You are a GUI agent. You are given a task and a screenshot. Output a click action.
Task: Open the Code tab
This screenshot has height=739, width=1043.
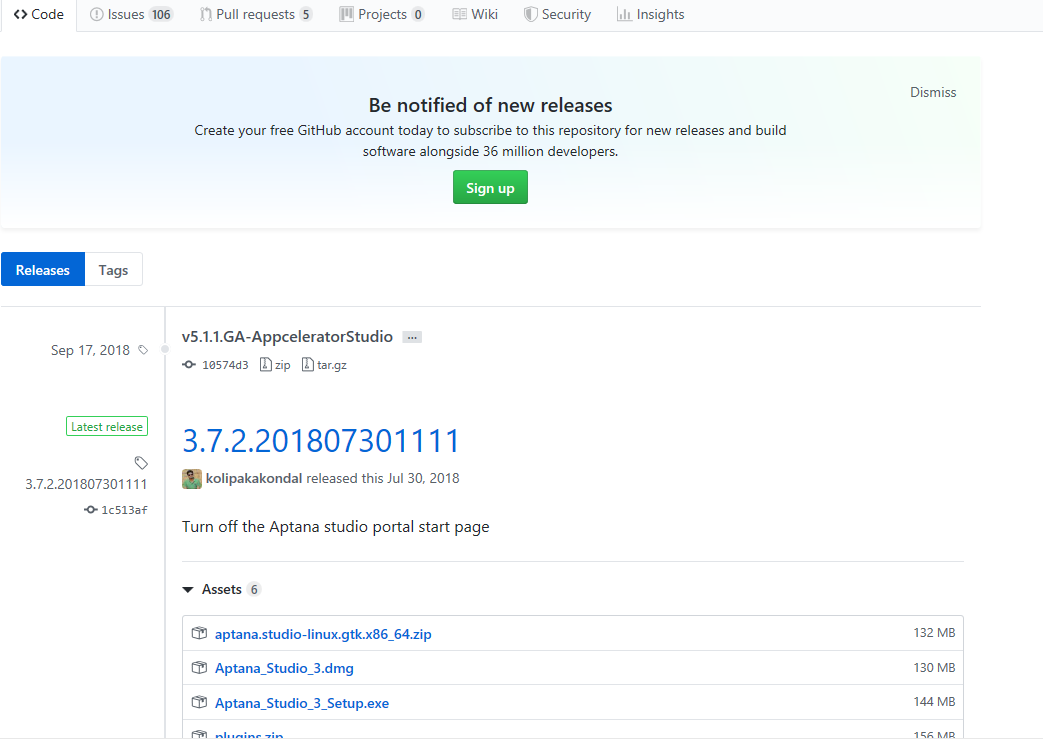pos(39,15)
